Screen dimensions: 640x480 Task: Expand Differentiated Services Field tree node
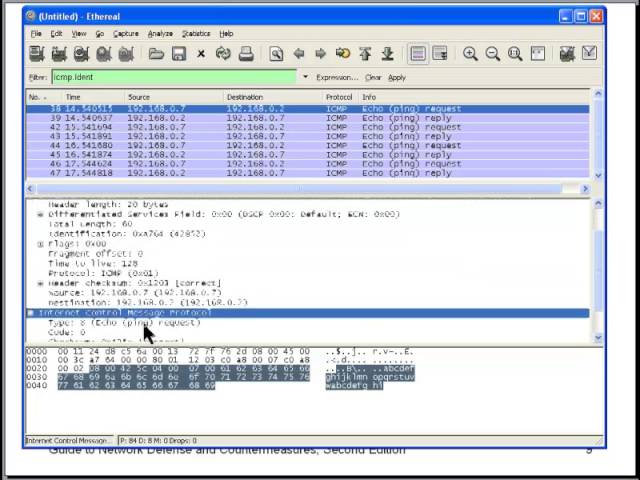point(40,214)
